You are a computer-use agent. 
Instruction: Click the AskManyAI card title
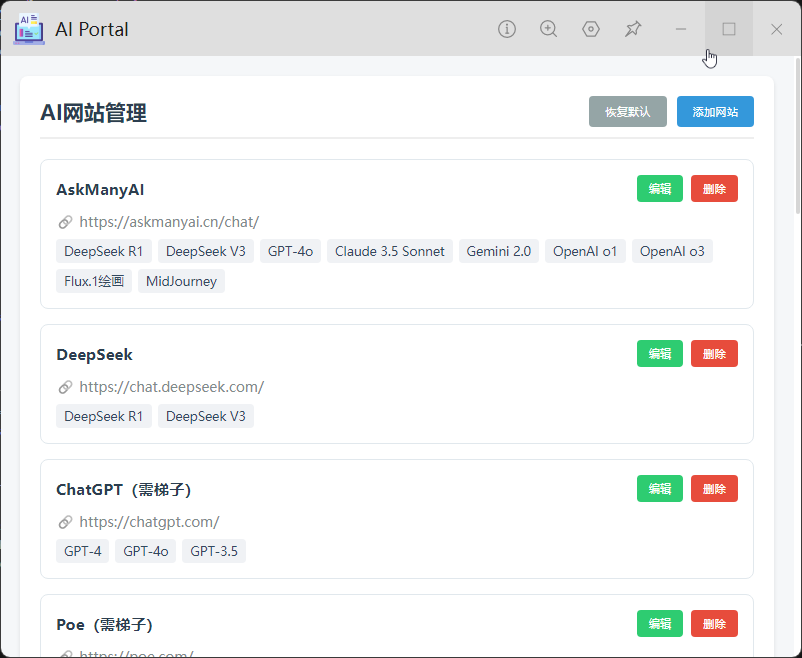[100, 190]
